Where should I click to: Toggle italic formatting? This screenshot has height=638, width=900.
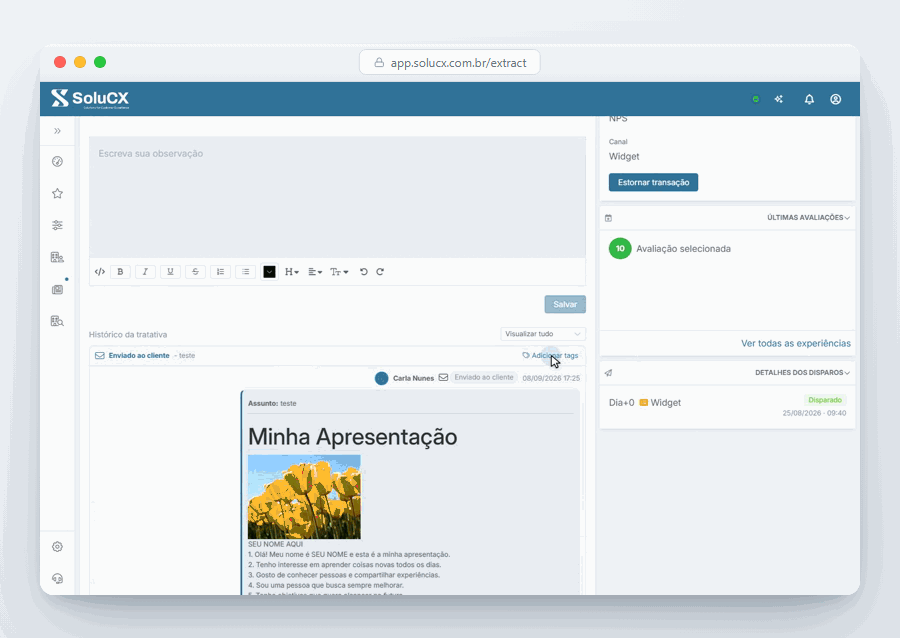[145, 272]
